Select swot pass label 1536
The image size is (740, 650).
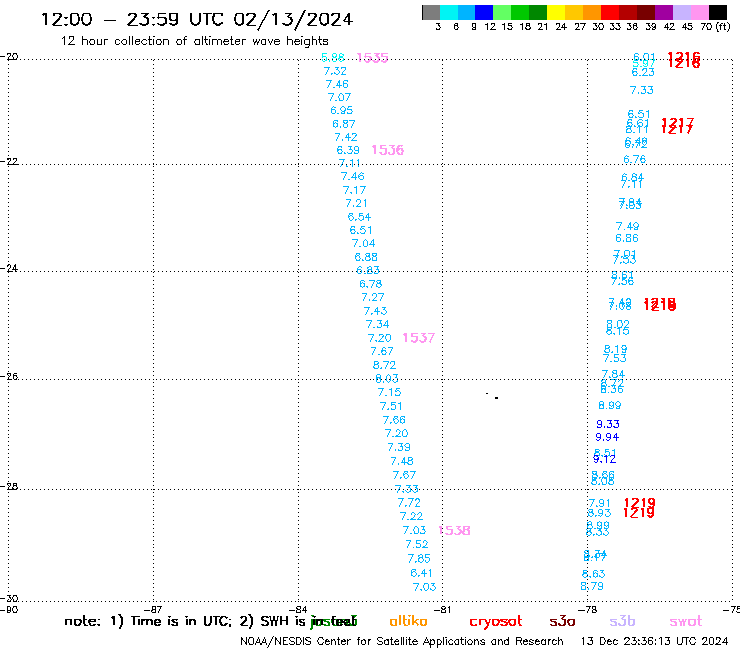click(387, 150)
